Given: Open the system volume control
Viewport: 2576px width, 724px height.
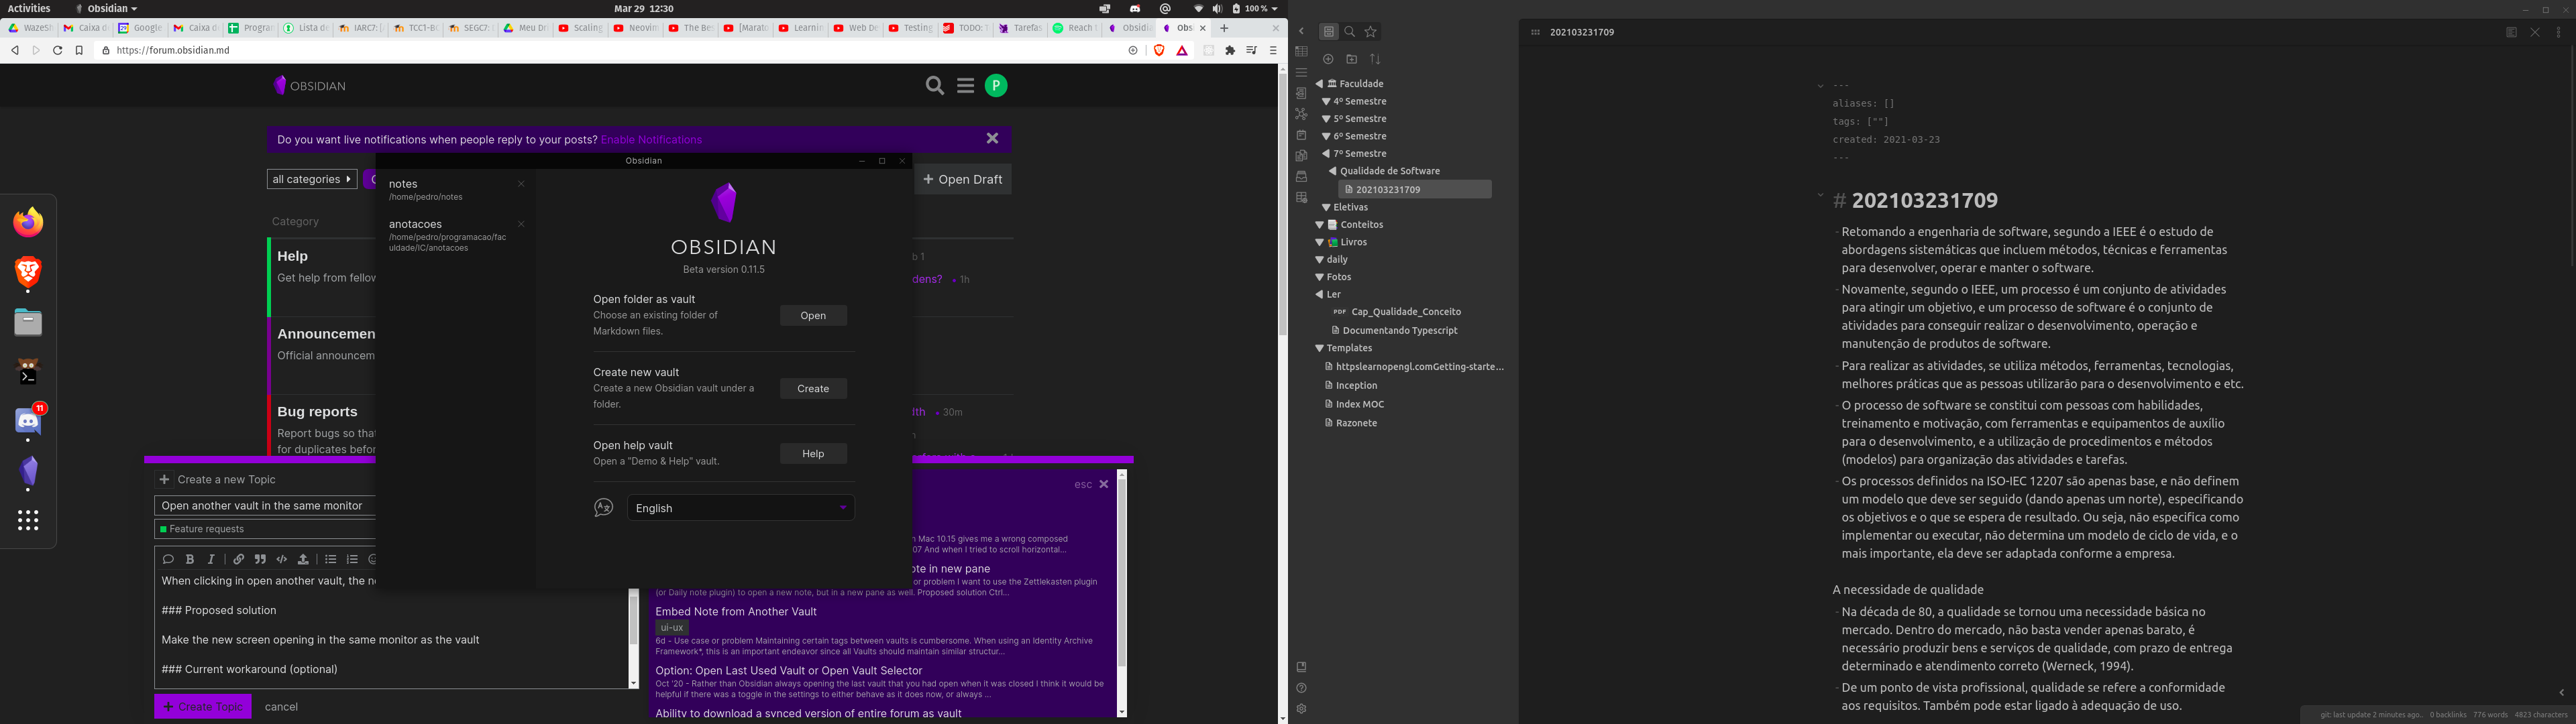Looking at the screenshot, I should coord(1217,9).
